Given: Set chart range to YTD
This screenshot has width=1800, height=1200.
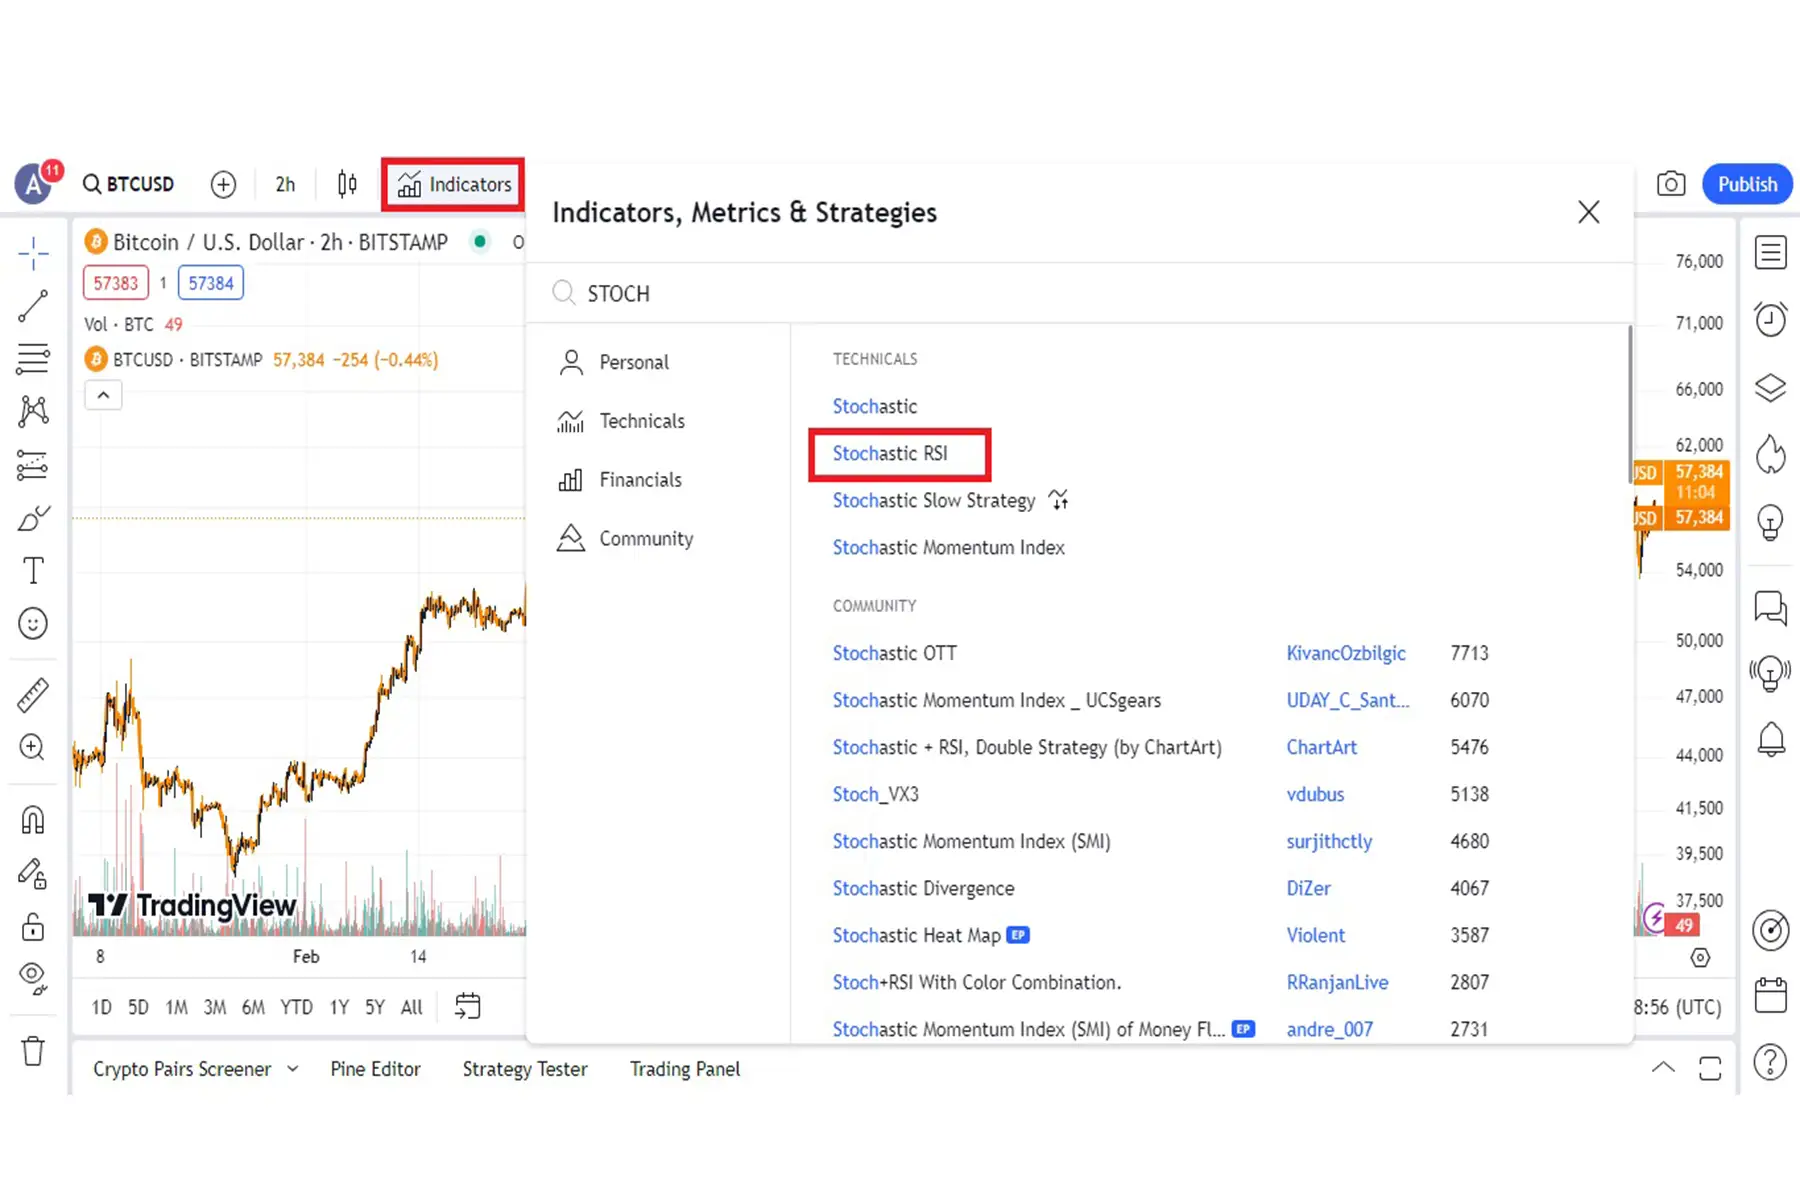Looking at the screenshot, I should tap(296, 1007).
